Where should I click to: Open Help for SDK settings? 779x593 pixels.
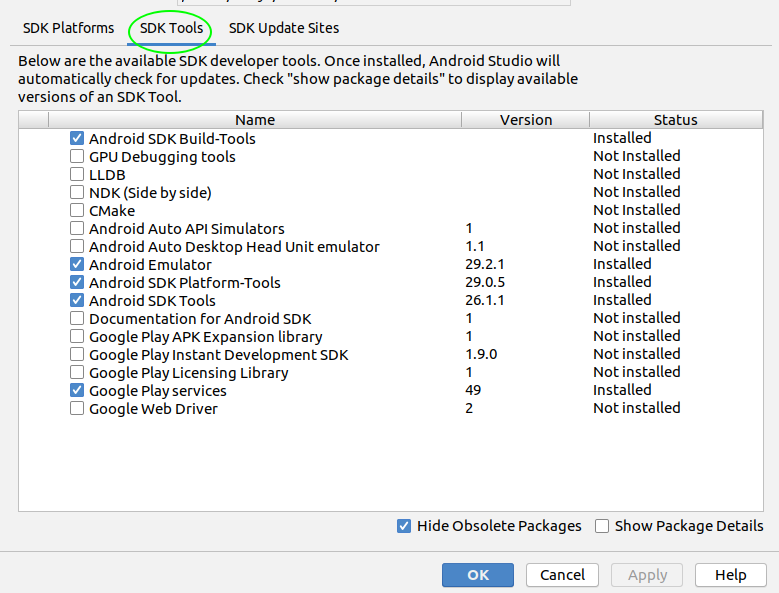coord(730,575)
